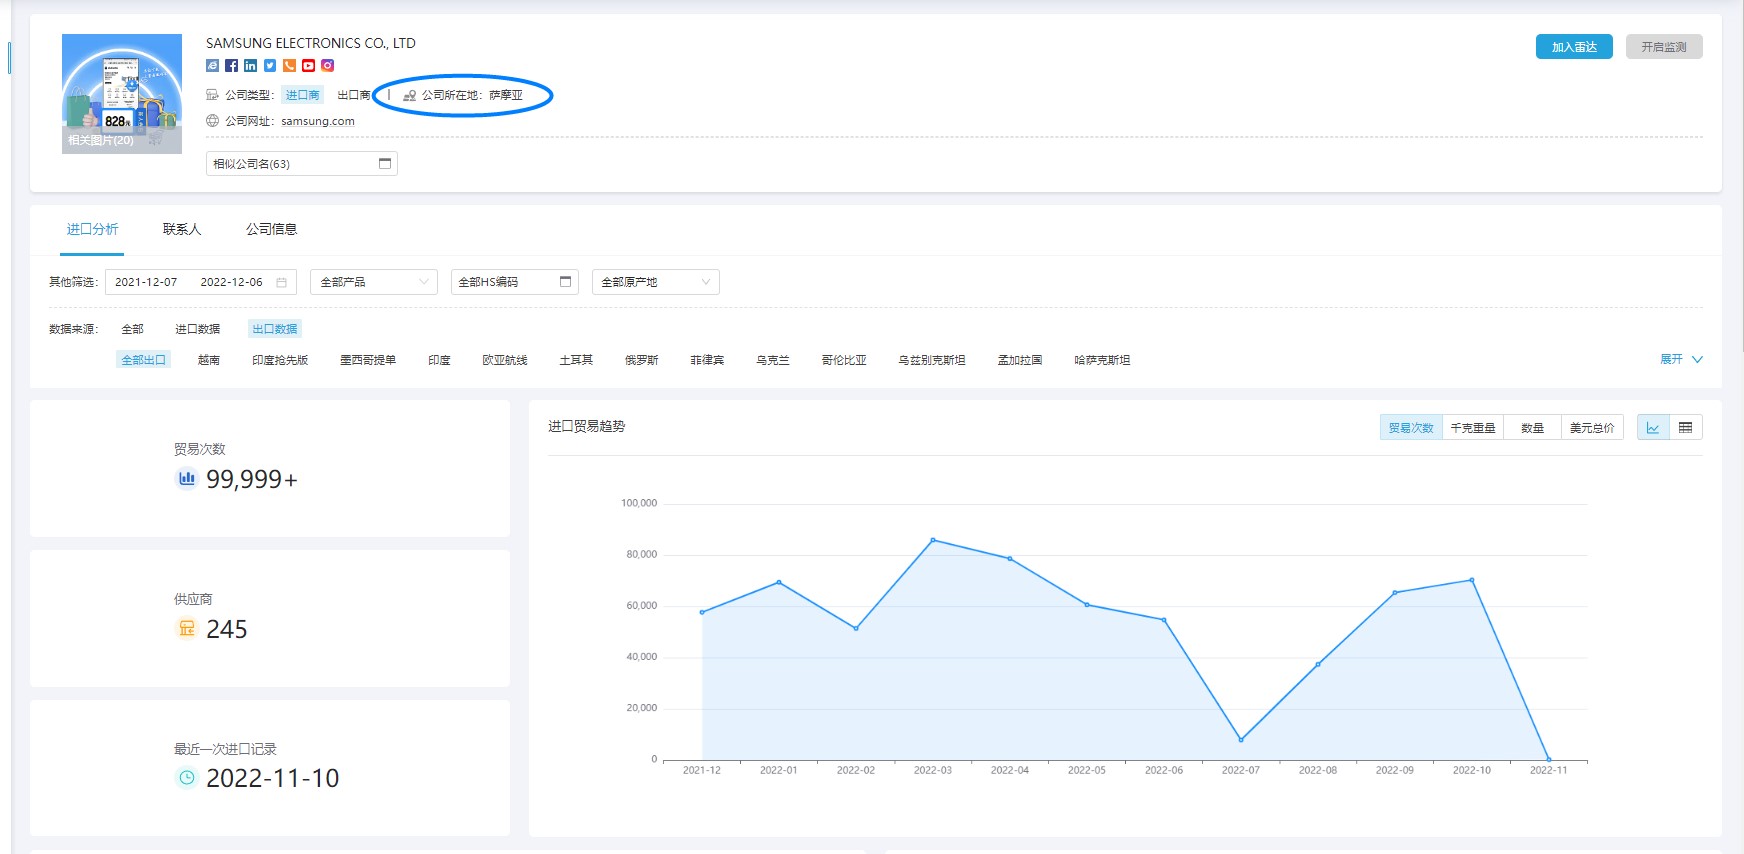The image size is (1744, 854).
Task: Open samsung.com website link
Action: [x=318, y=121]
